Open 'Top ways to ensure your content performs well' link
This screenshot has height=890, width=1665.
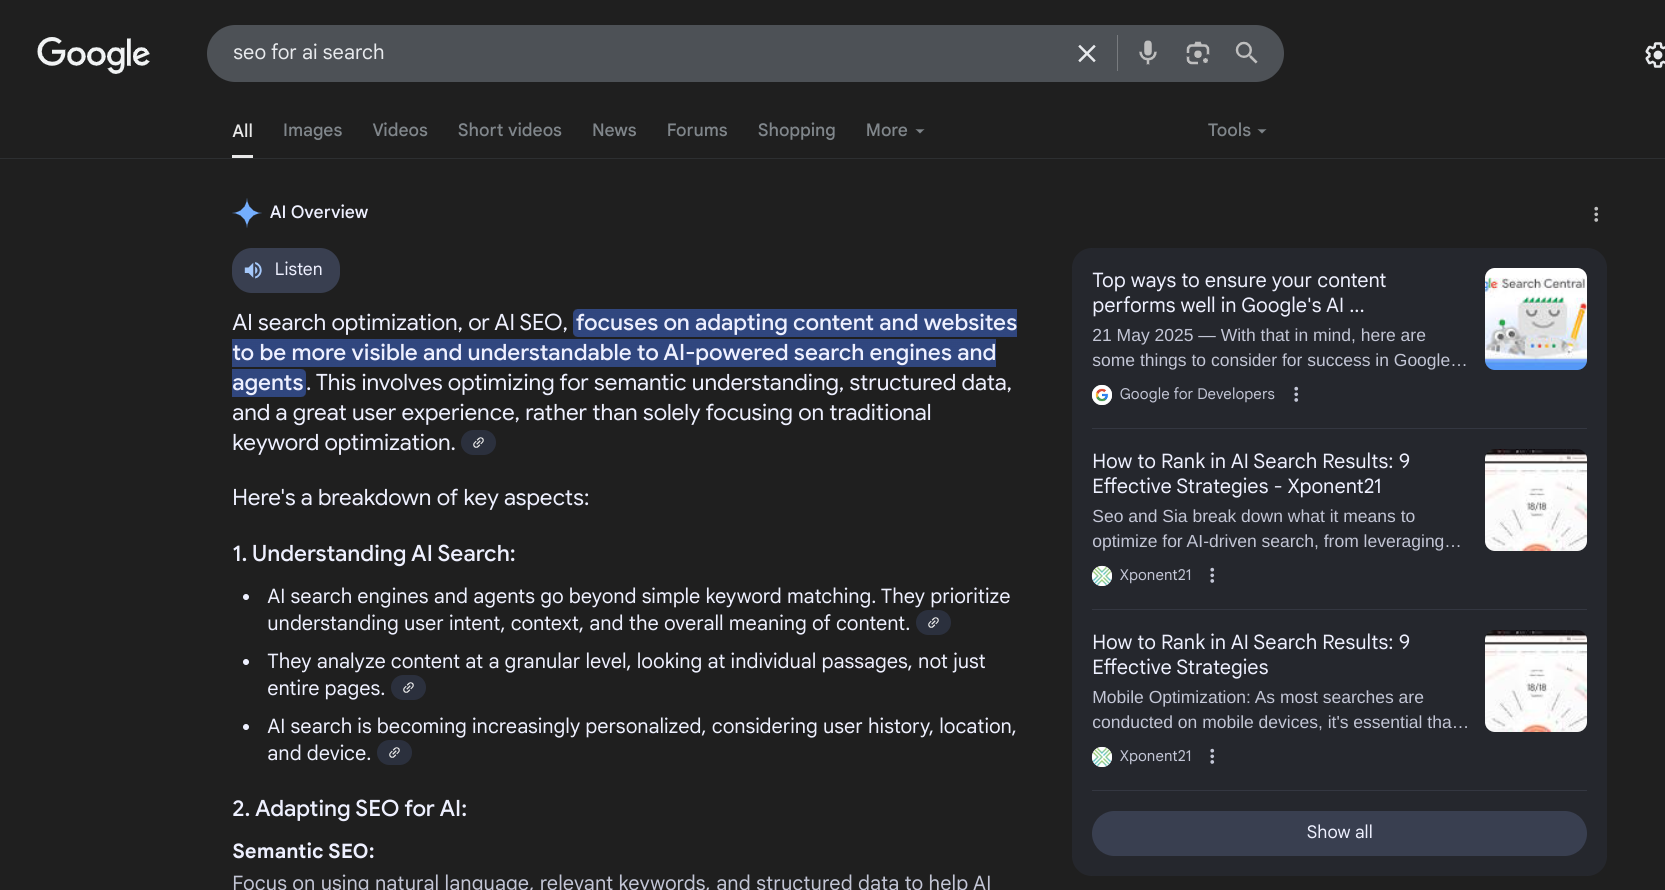coord(1239,293)
